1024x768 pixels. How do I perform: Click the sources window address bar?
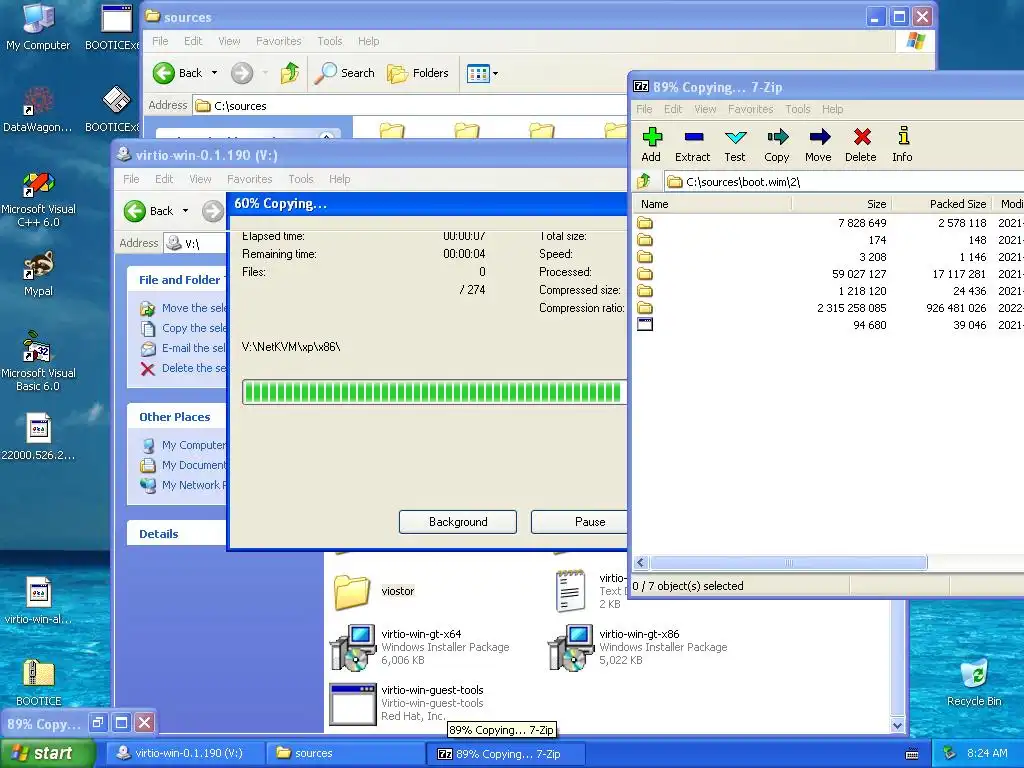click(x=410, y=106)
